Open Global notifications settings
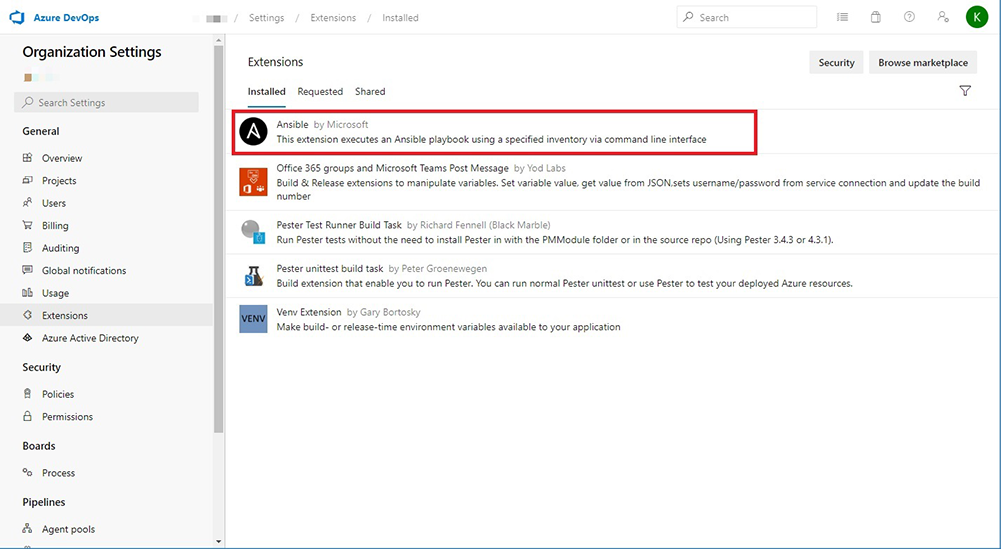 click(x=84, y=270)
